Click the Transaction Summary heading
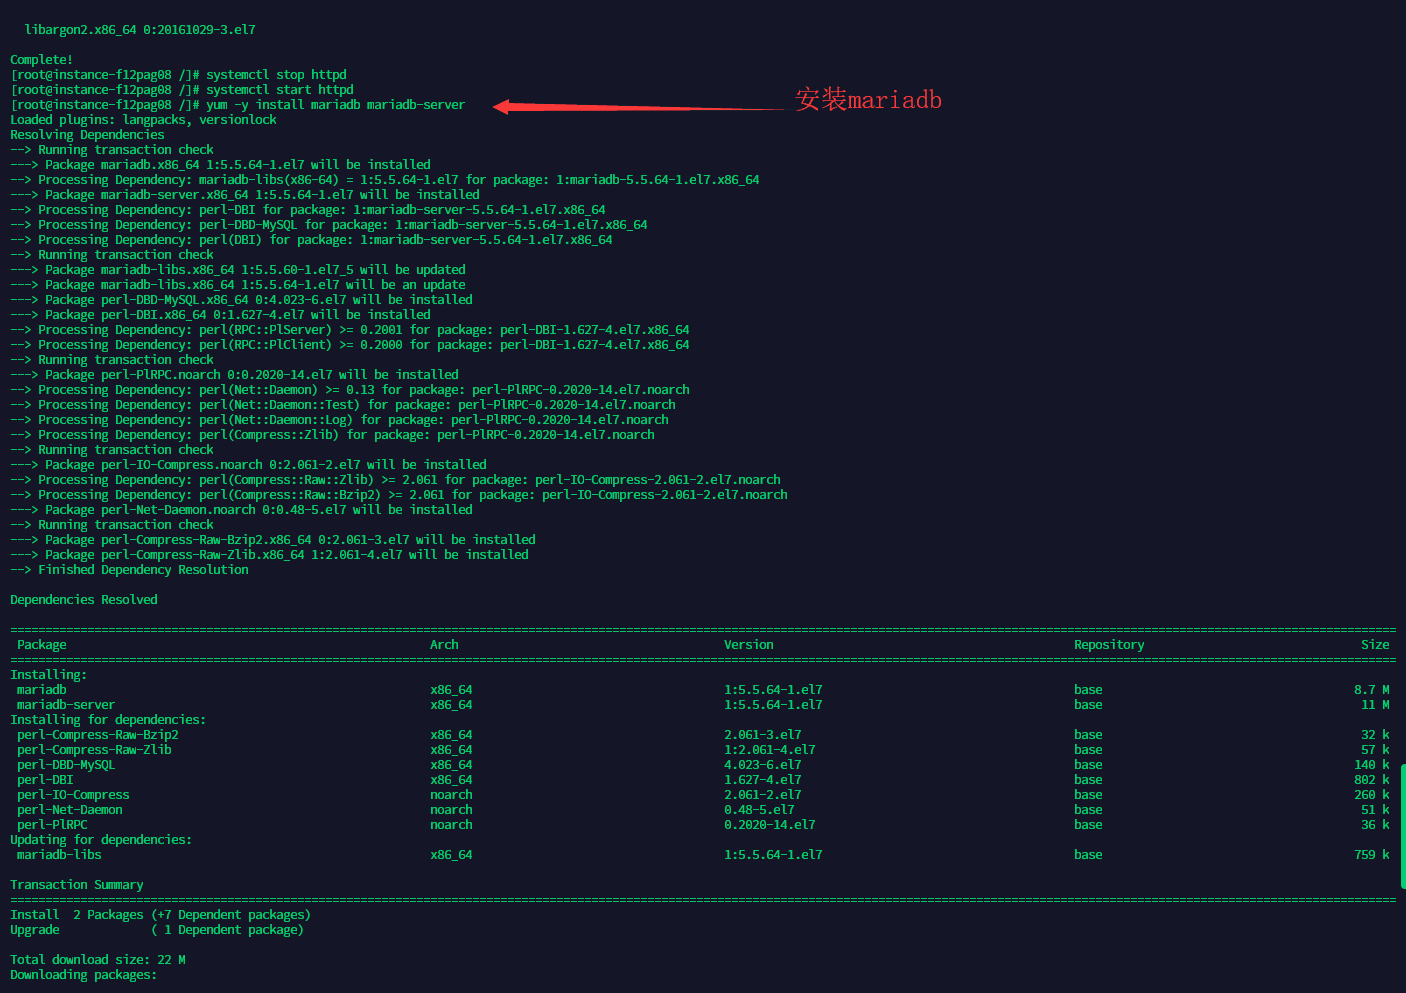This screenshot has height=993, width=1406. [76, 884]
